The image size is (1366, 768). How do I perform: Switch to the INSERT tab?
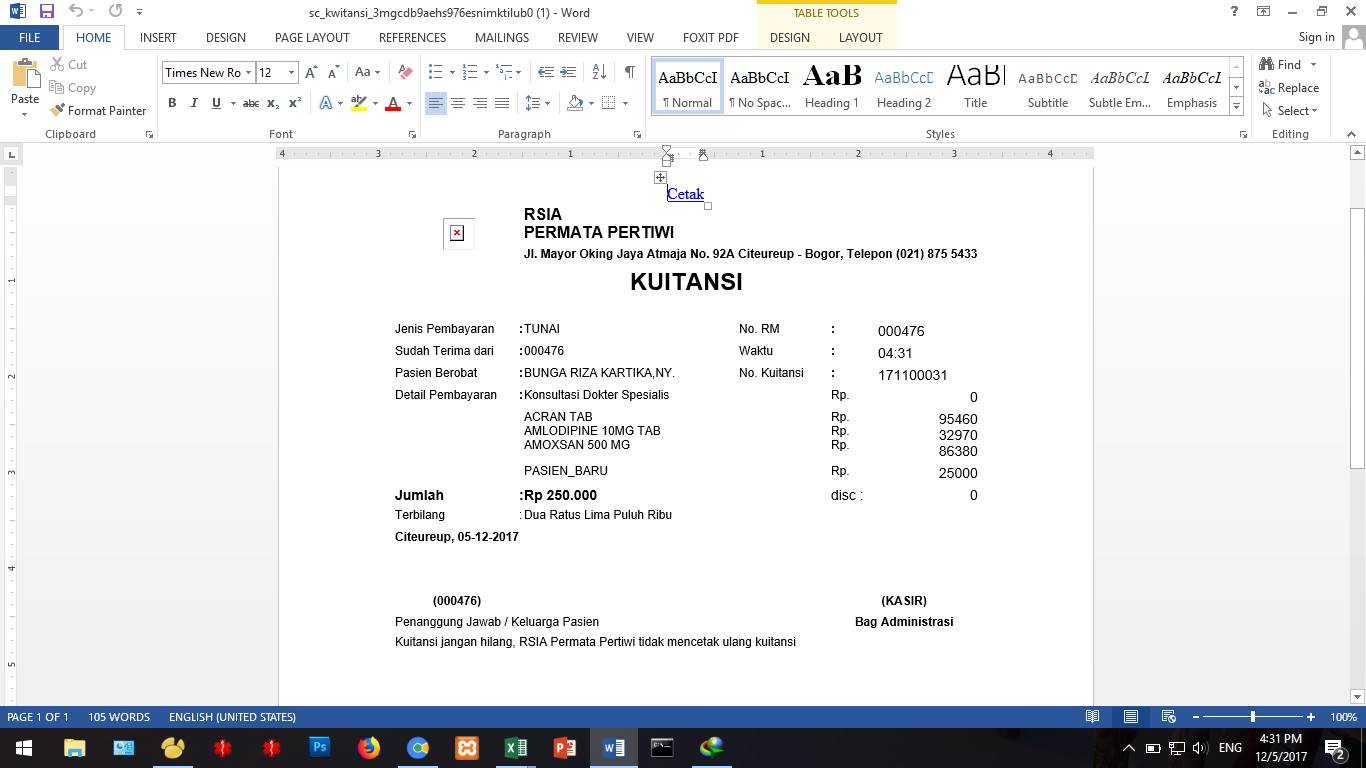158,38
